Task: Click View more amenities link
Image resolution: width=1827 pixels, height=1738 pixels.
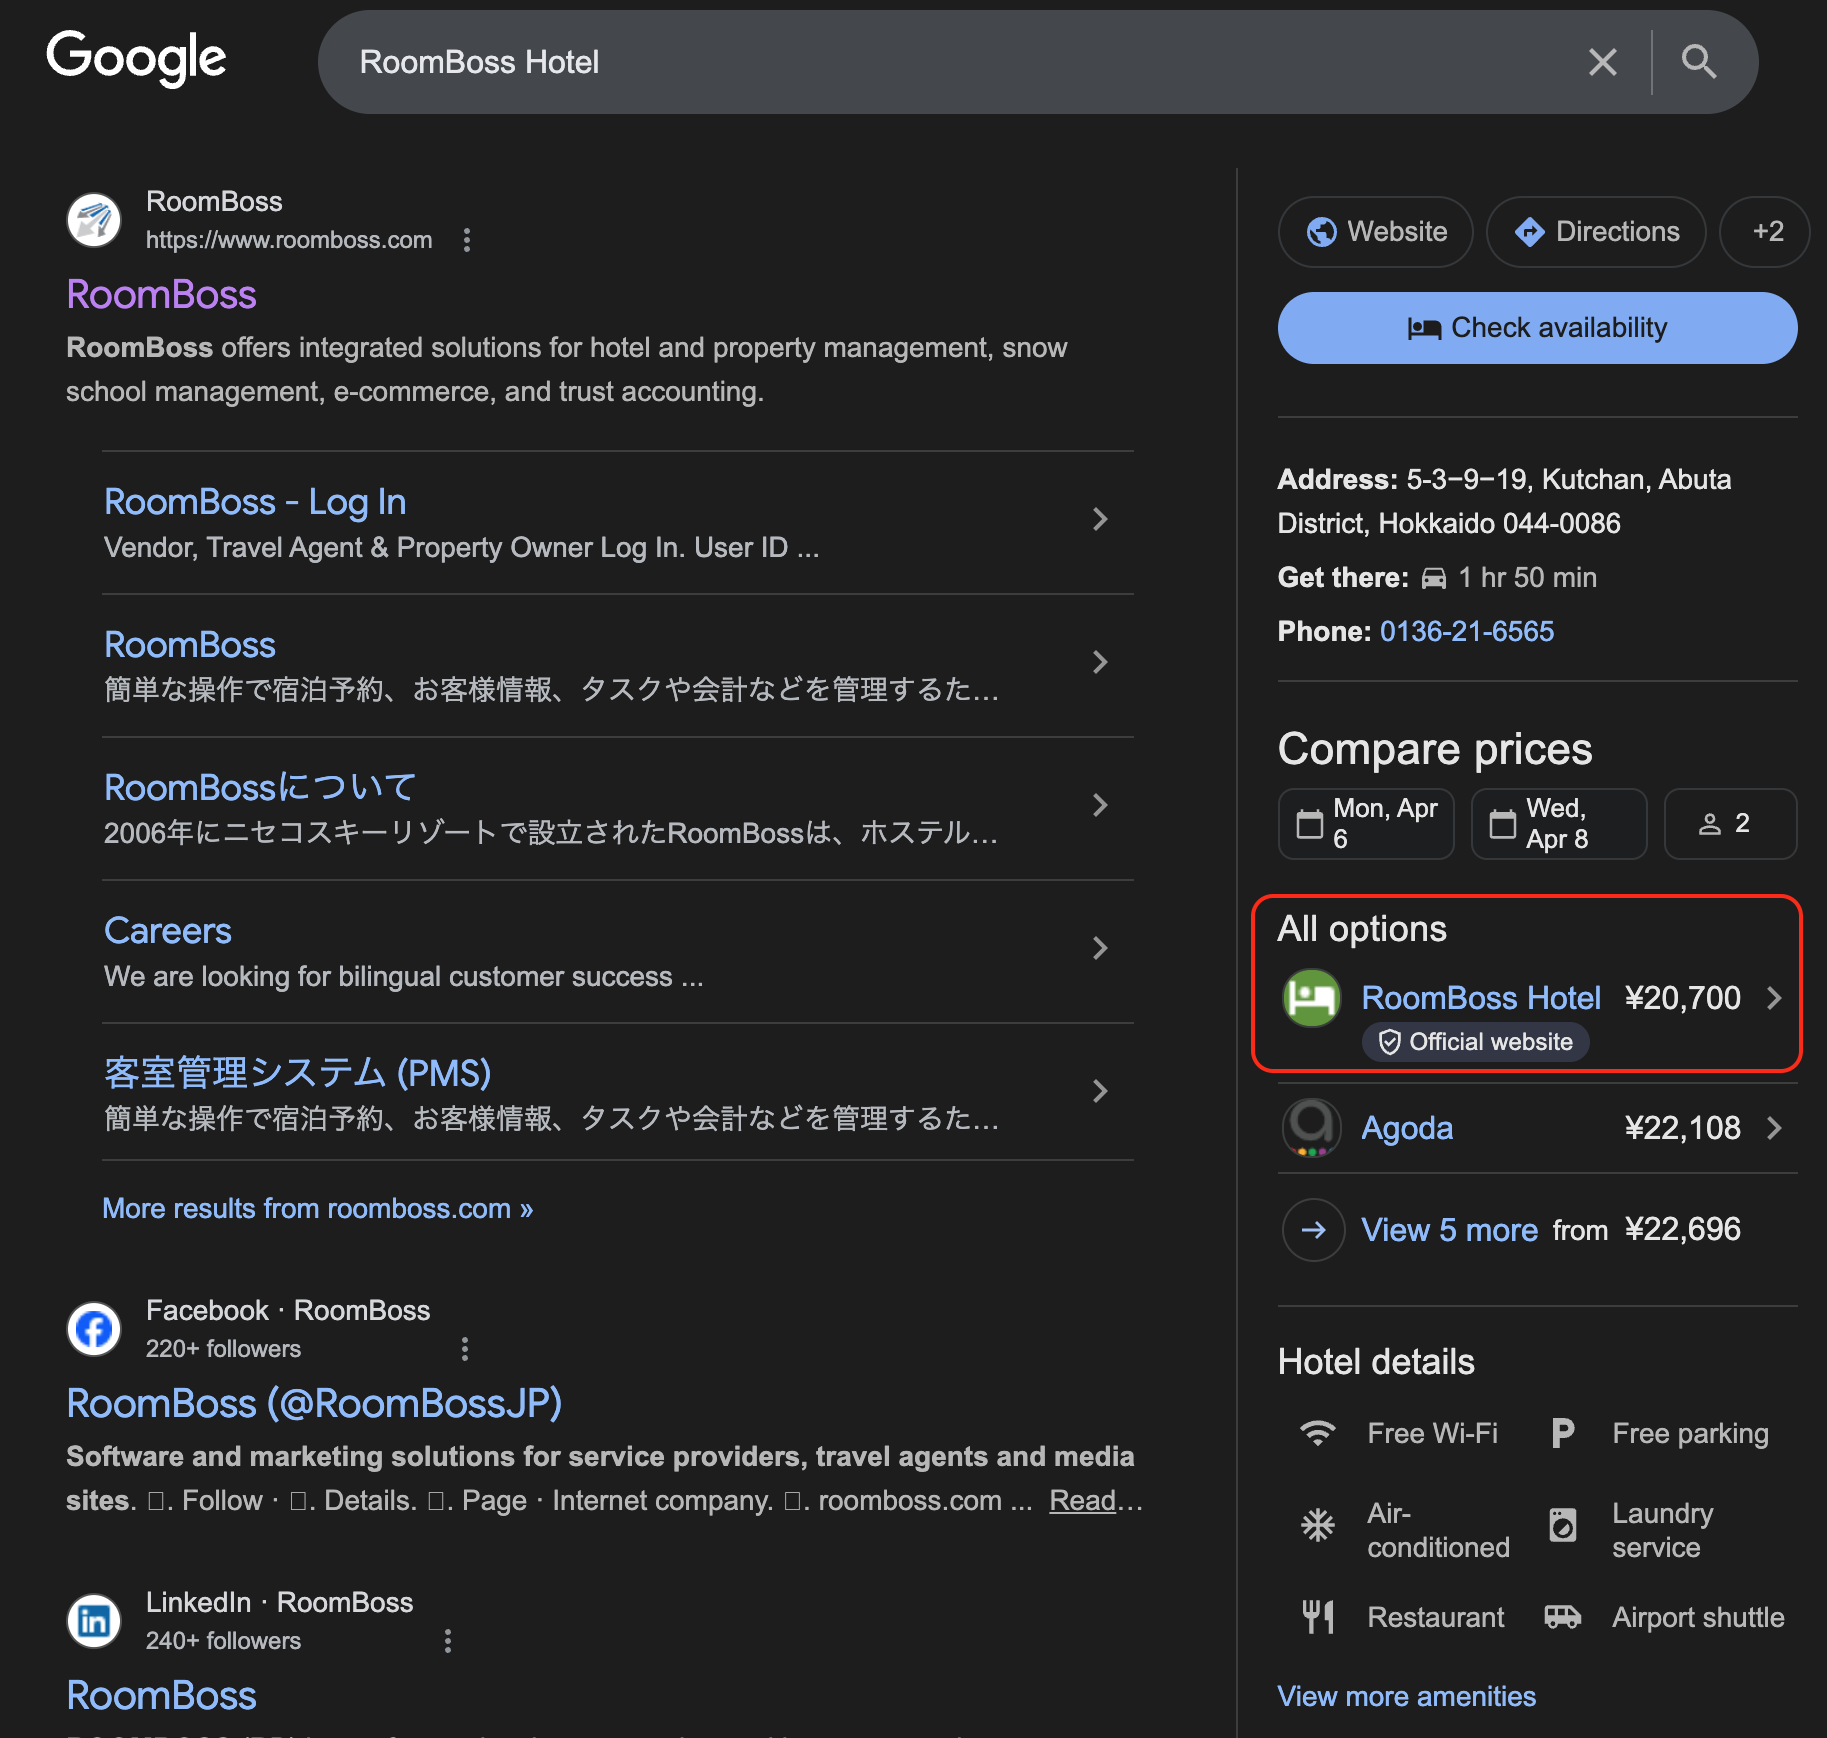Action: tap(1406, 1697)
